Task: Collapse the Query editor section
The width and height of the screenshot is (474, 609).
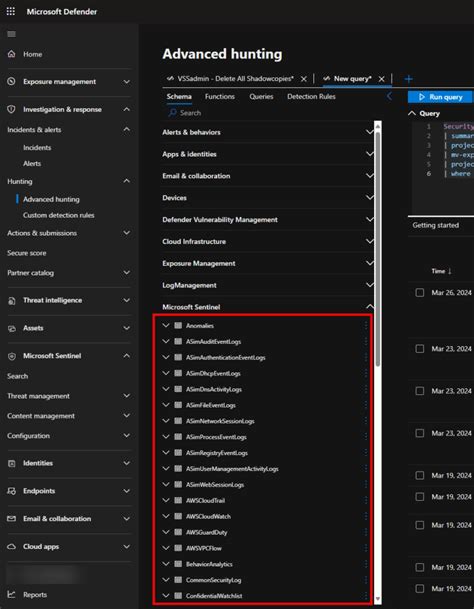Action: [412, 113]
